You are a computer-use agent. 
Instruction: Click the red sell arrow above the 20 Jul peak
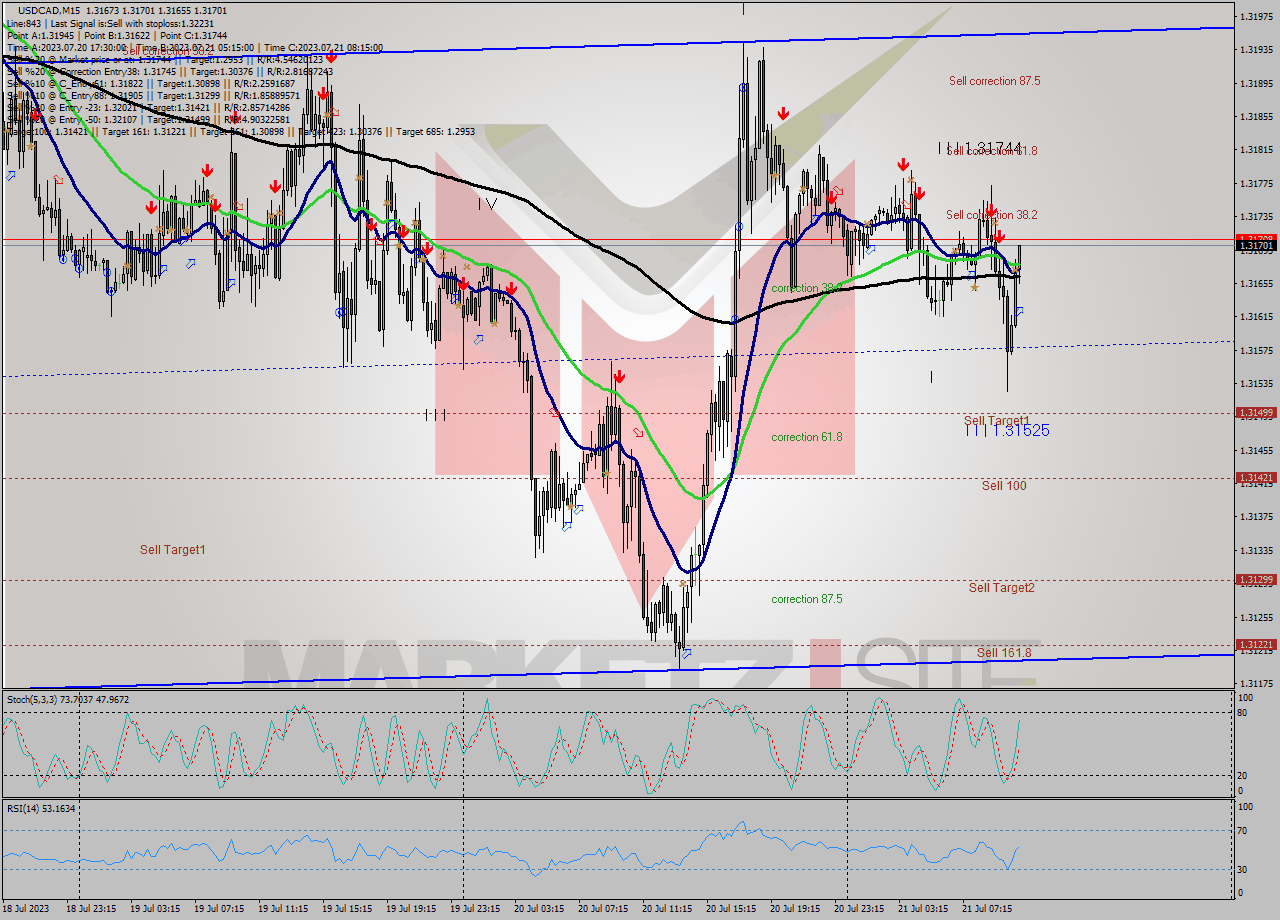coord(782,115)
